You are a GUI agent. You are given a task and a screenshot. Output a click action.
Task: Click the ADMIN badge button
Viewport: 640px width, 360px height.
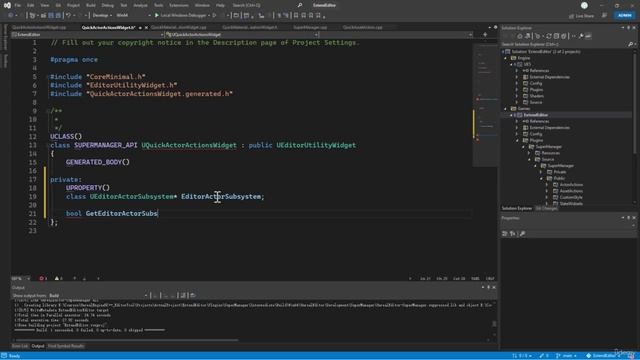coord(624,15)
